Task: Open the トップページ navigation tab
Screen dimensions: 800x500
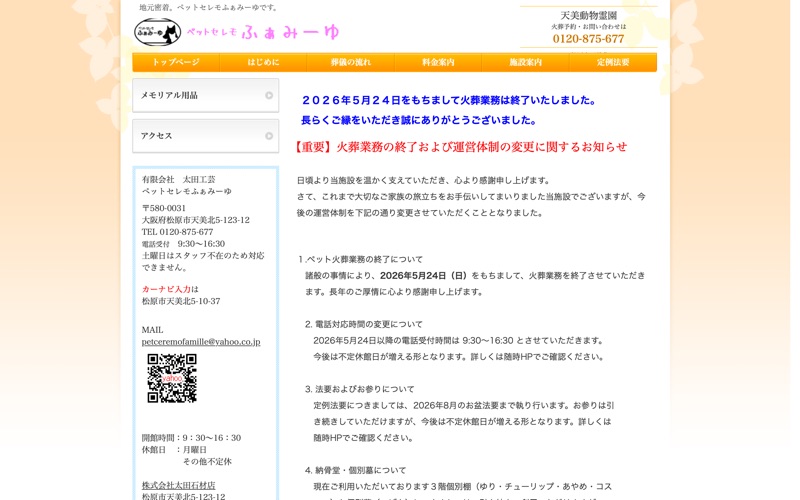Action: 176,62
